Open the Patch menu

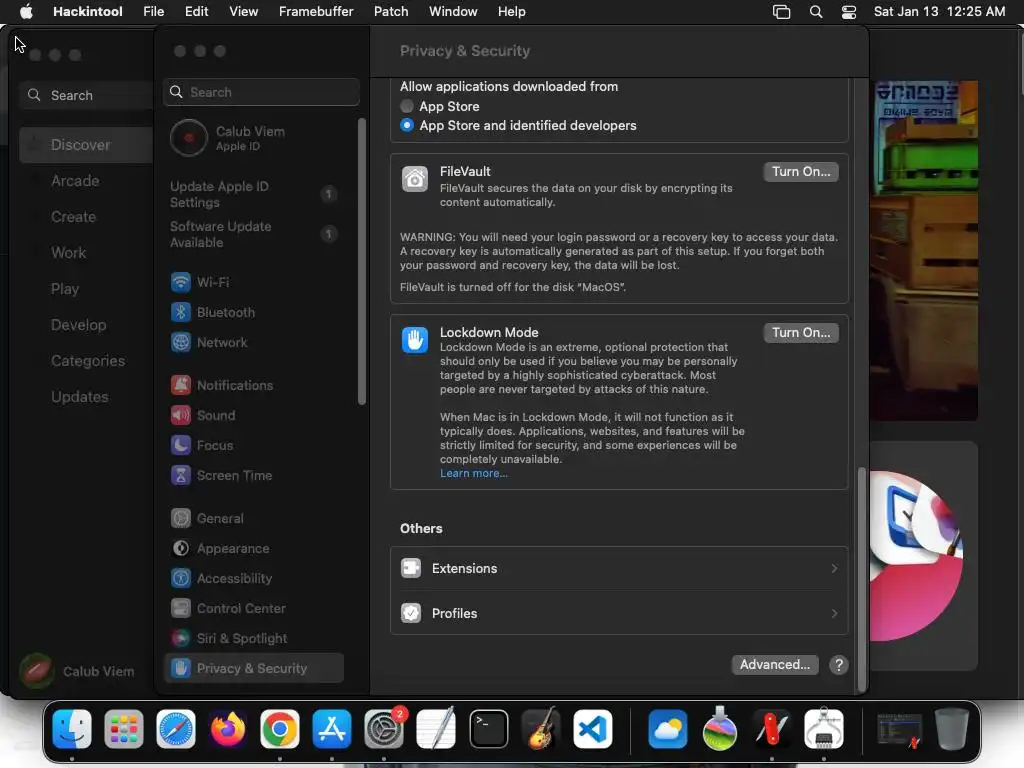391,11
